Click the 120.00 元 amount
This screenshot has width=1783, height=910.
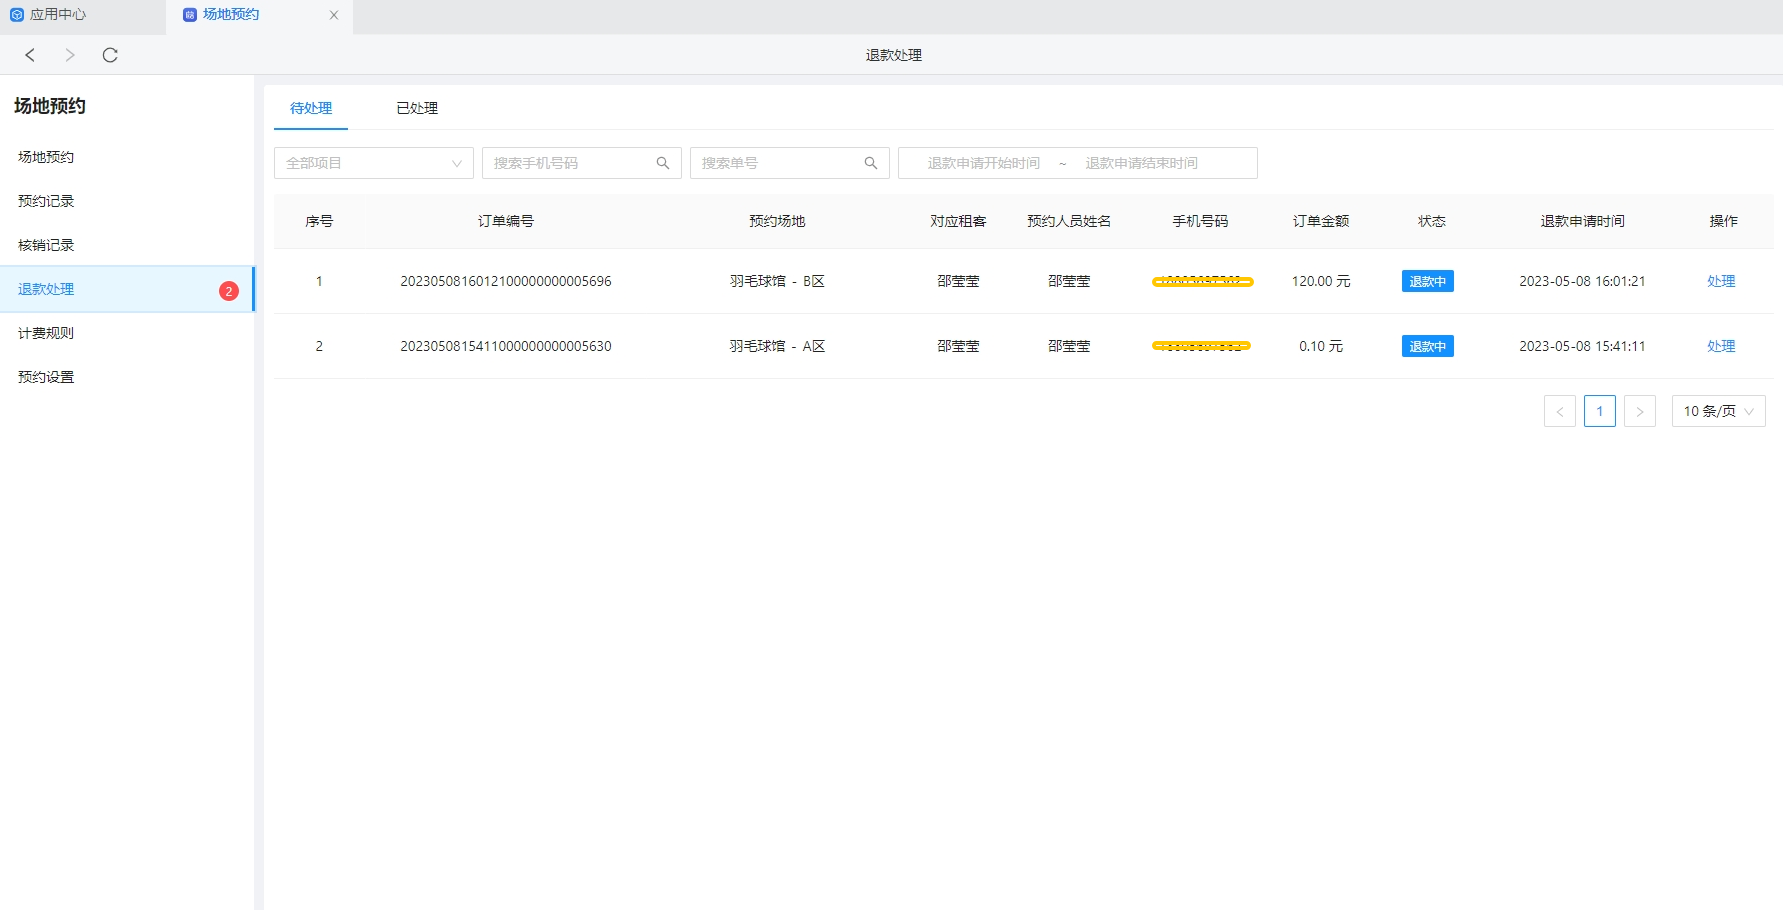(1321, 281)
